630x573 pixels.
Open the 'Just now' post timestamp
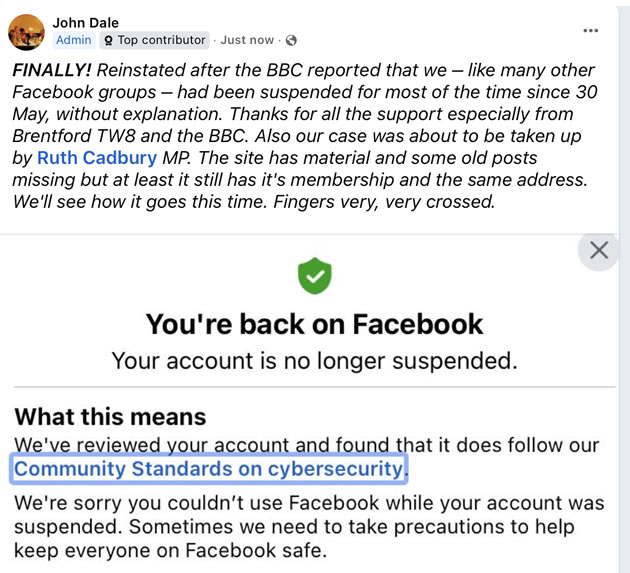pos(247,40)
